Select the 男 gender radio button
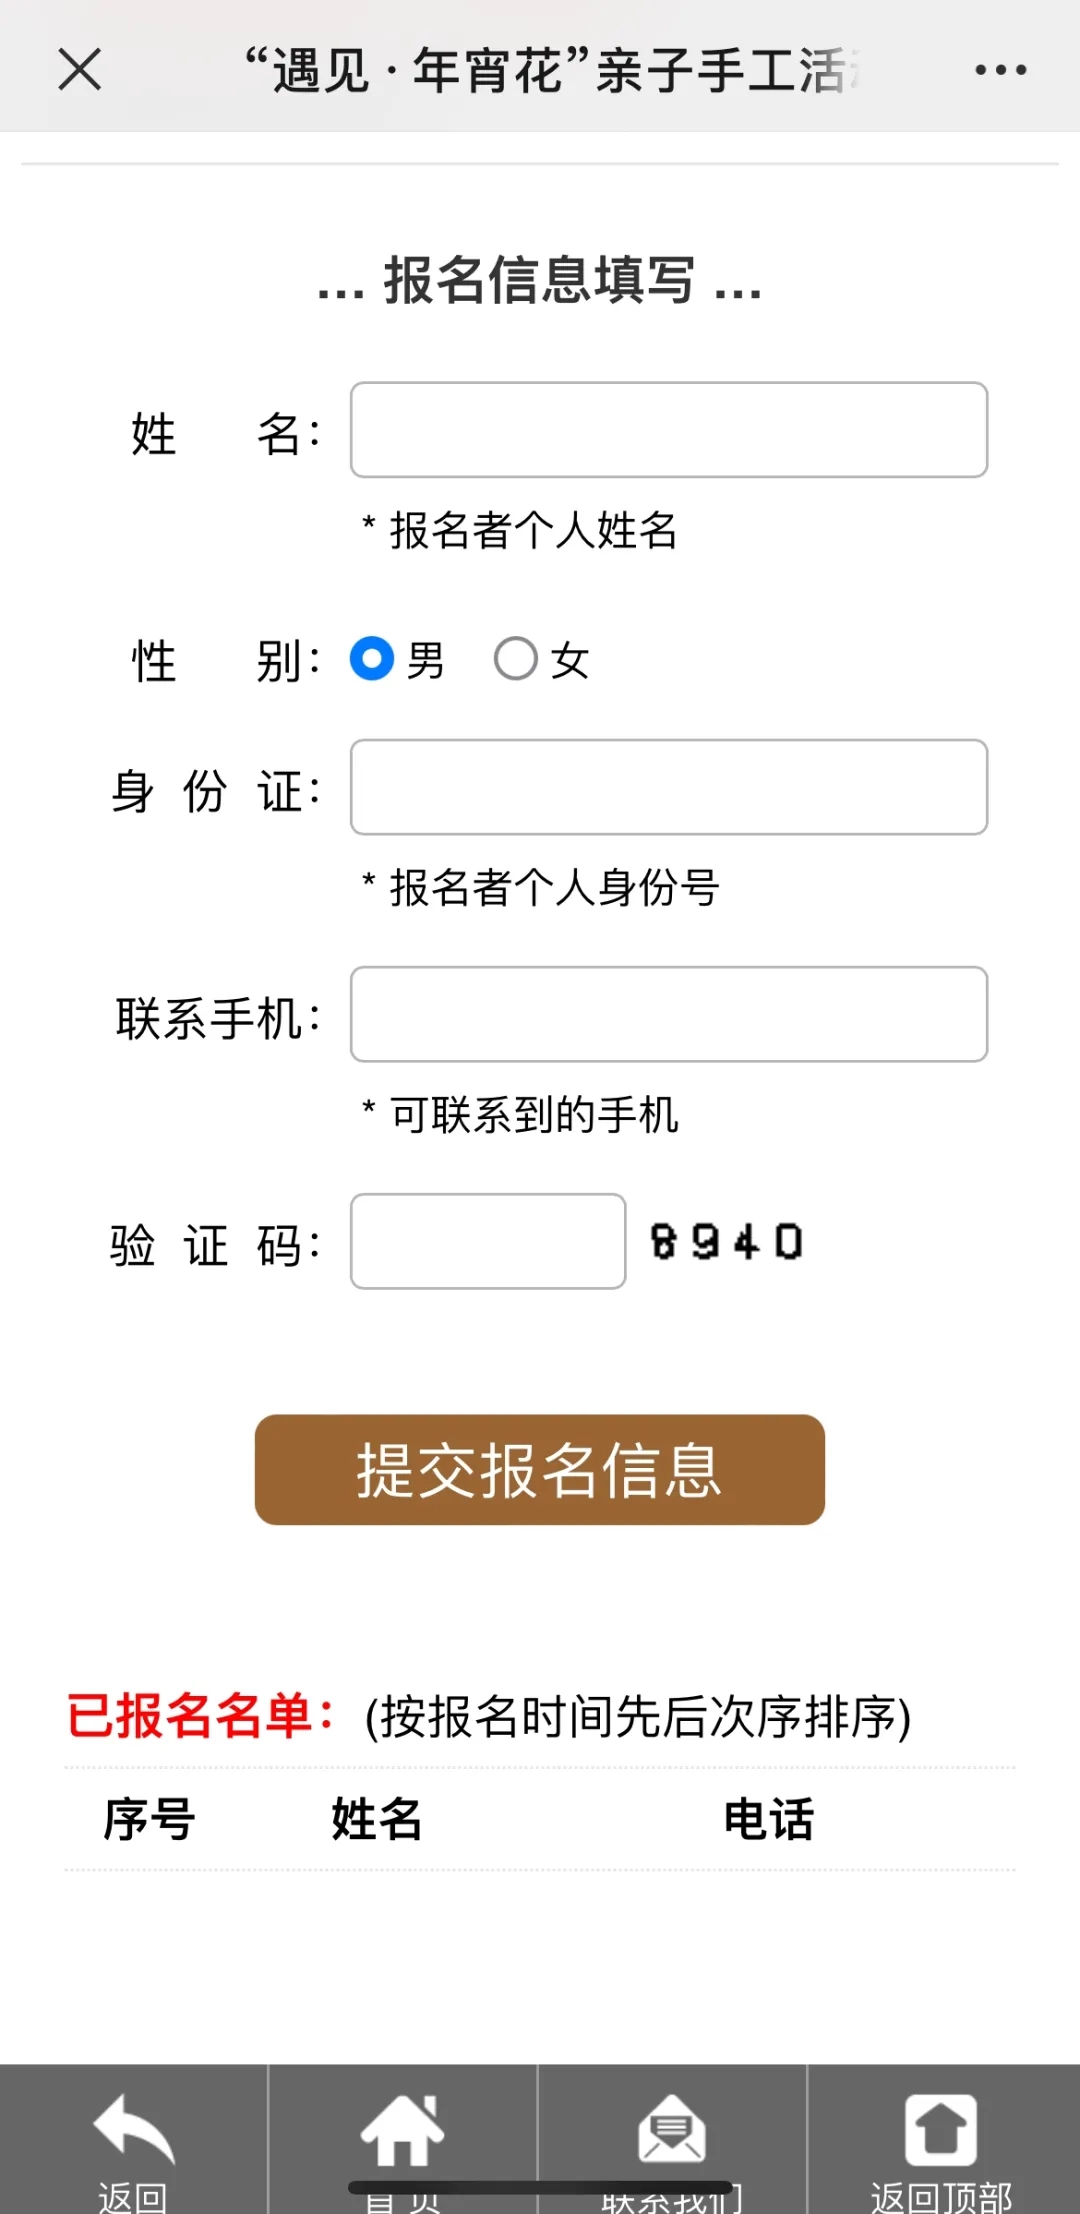The image size is (1080, 2214). pyautogui.click(x=373, y=660)
